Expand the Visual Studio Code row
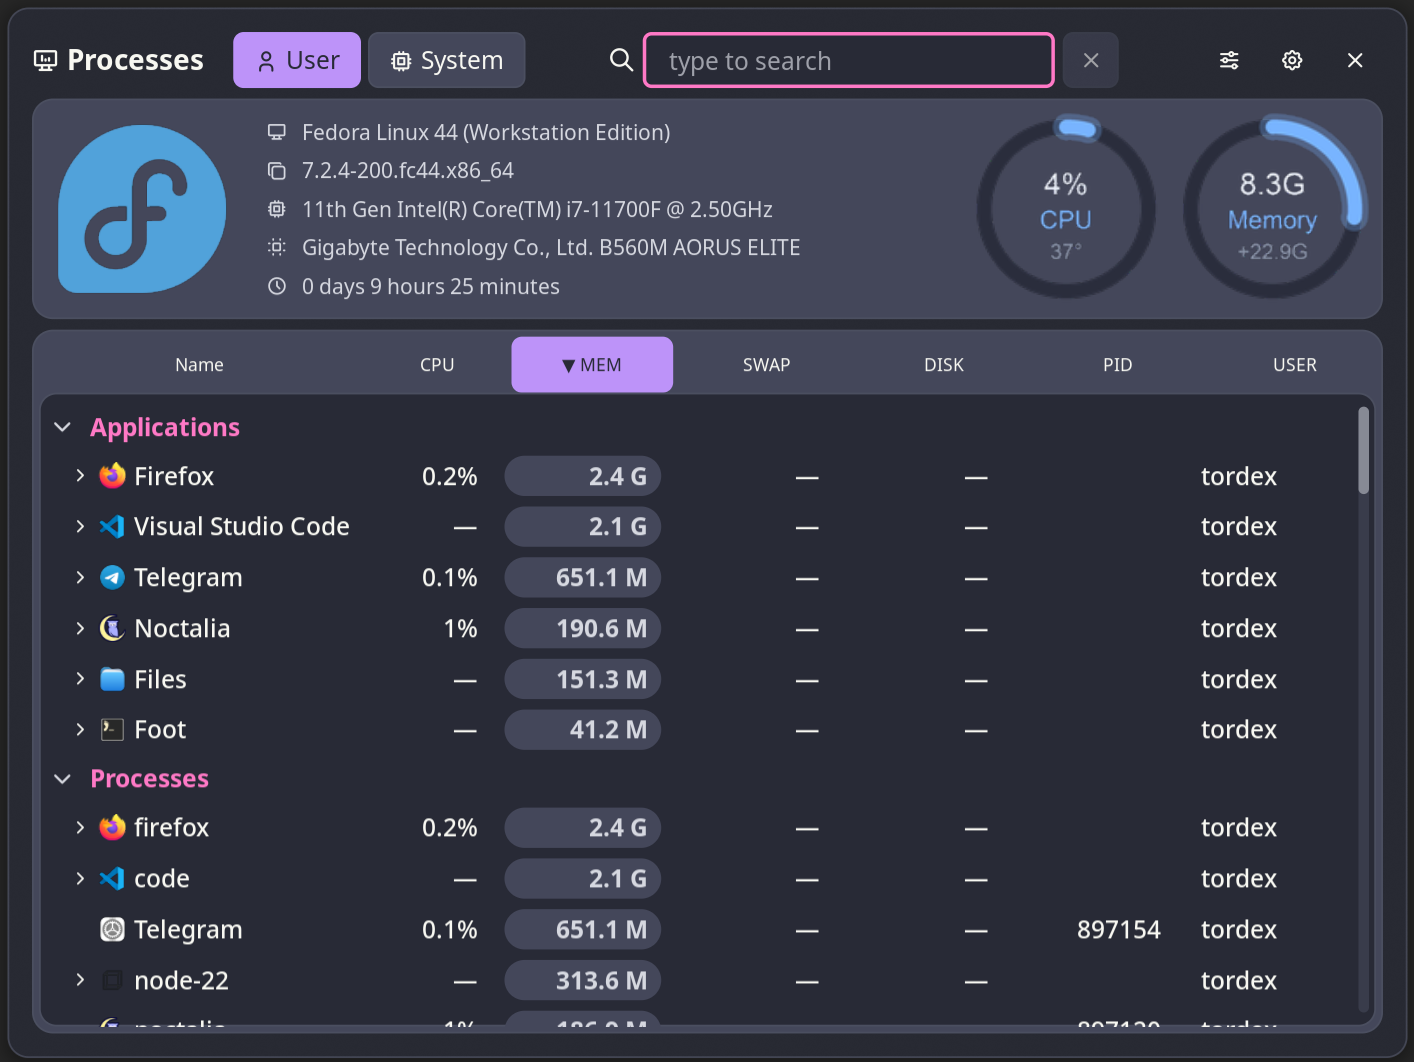Viewport: 1414px width, 1062px height. point(80,526)
